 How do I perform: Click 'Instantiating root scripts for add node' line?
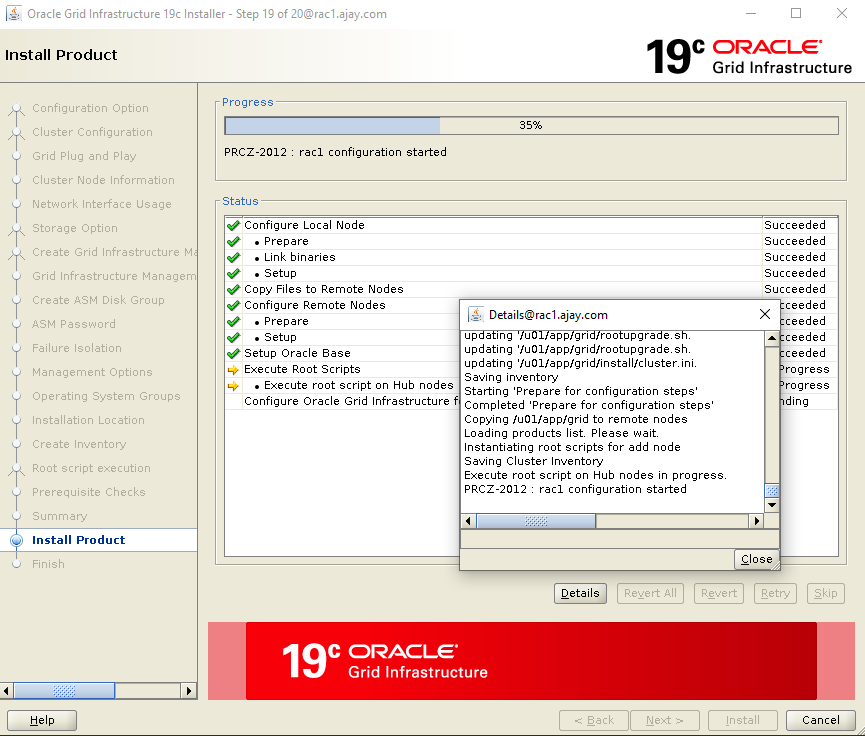572,447
